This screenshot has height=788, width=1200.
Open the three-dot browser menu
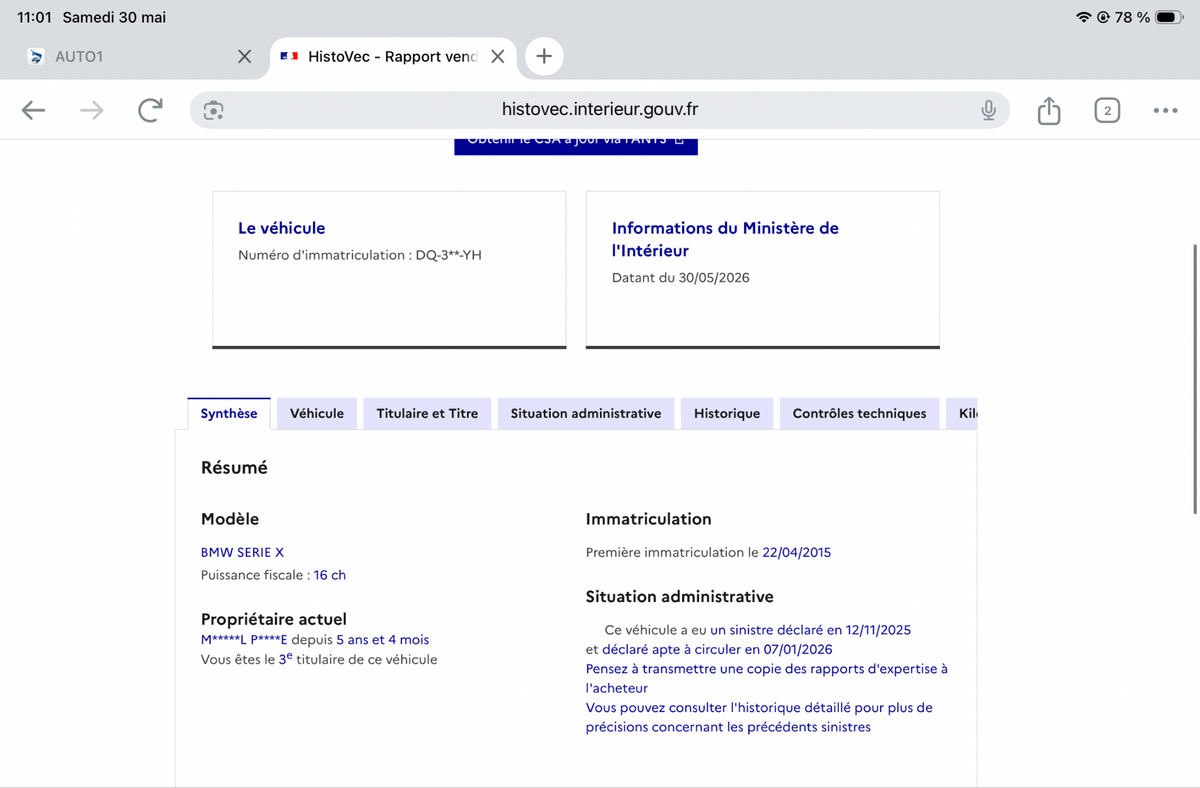click(1164, 110)
